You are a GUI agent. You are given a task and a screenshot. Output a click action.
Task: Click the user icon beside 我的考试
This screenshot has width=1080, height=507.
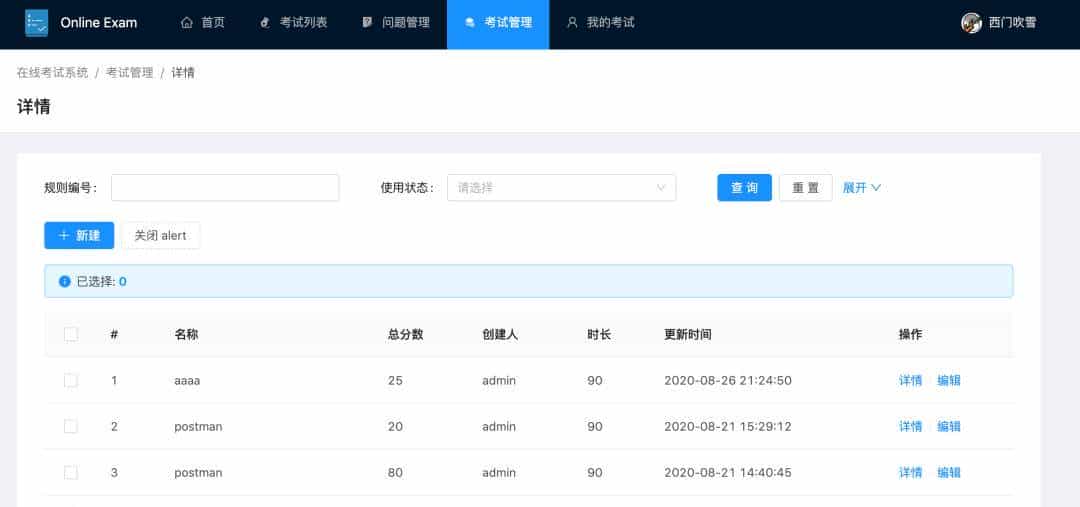click(x=572, y=23)
